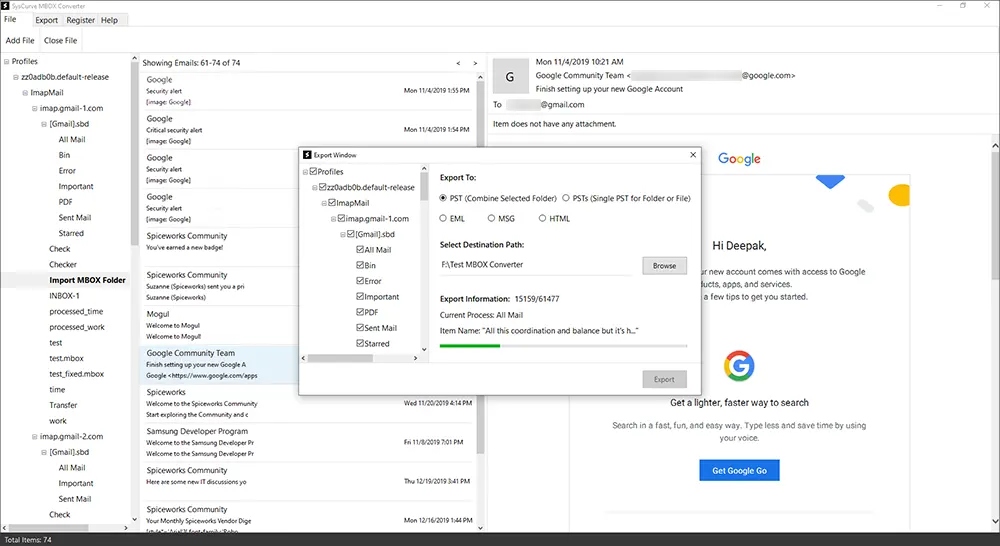Collapse imap.gmail-1.com in left tree

coord(35,108)
